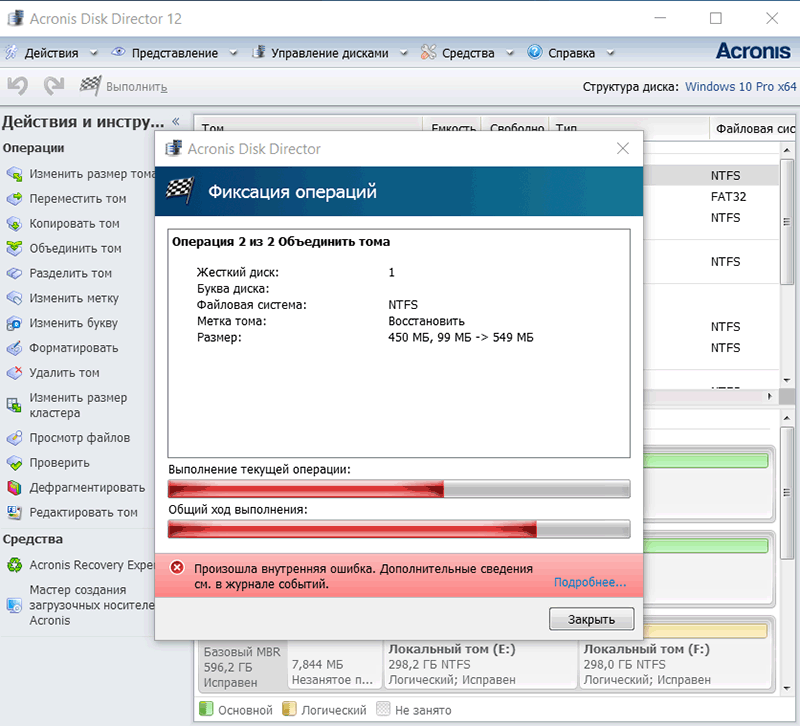Click the yellow Логический legend swatch
This screenshot has height=726, width=800.
tap(289, 709)
